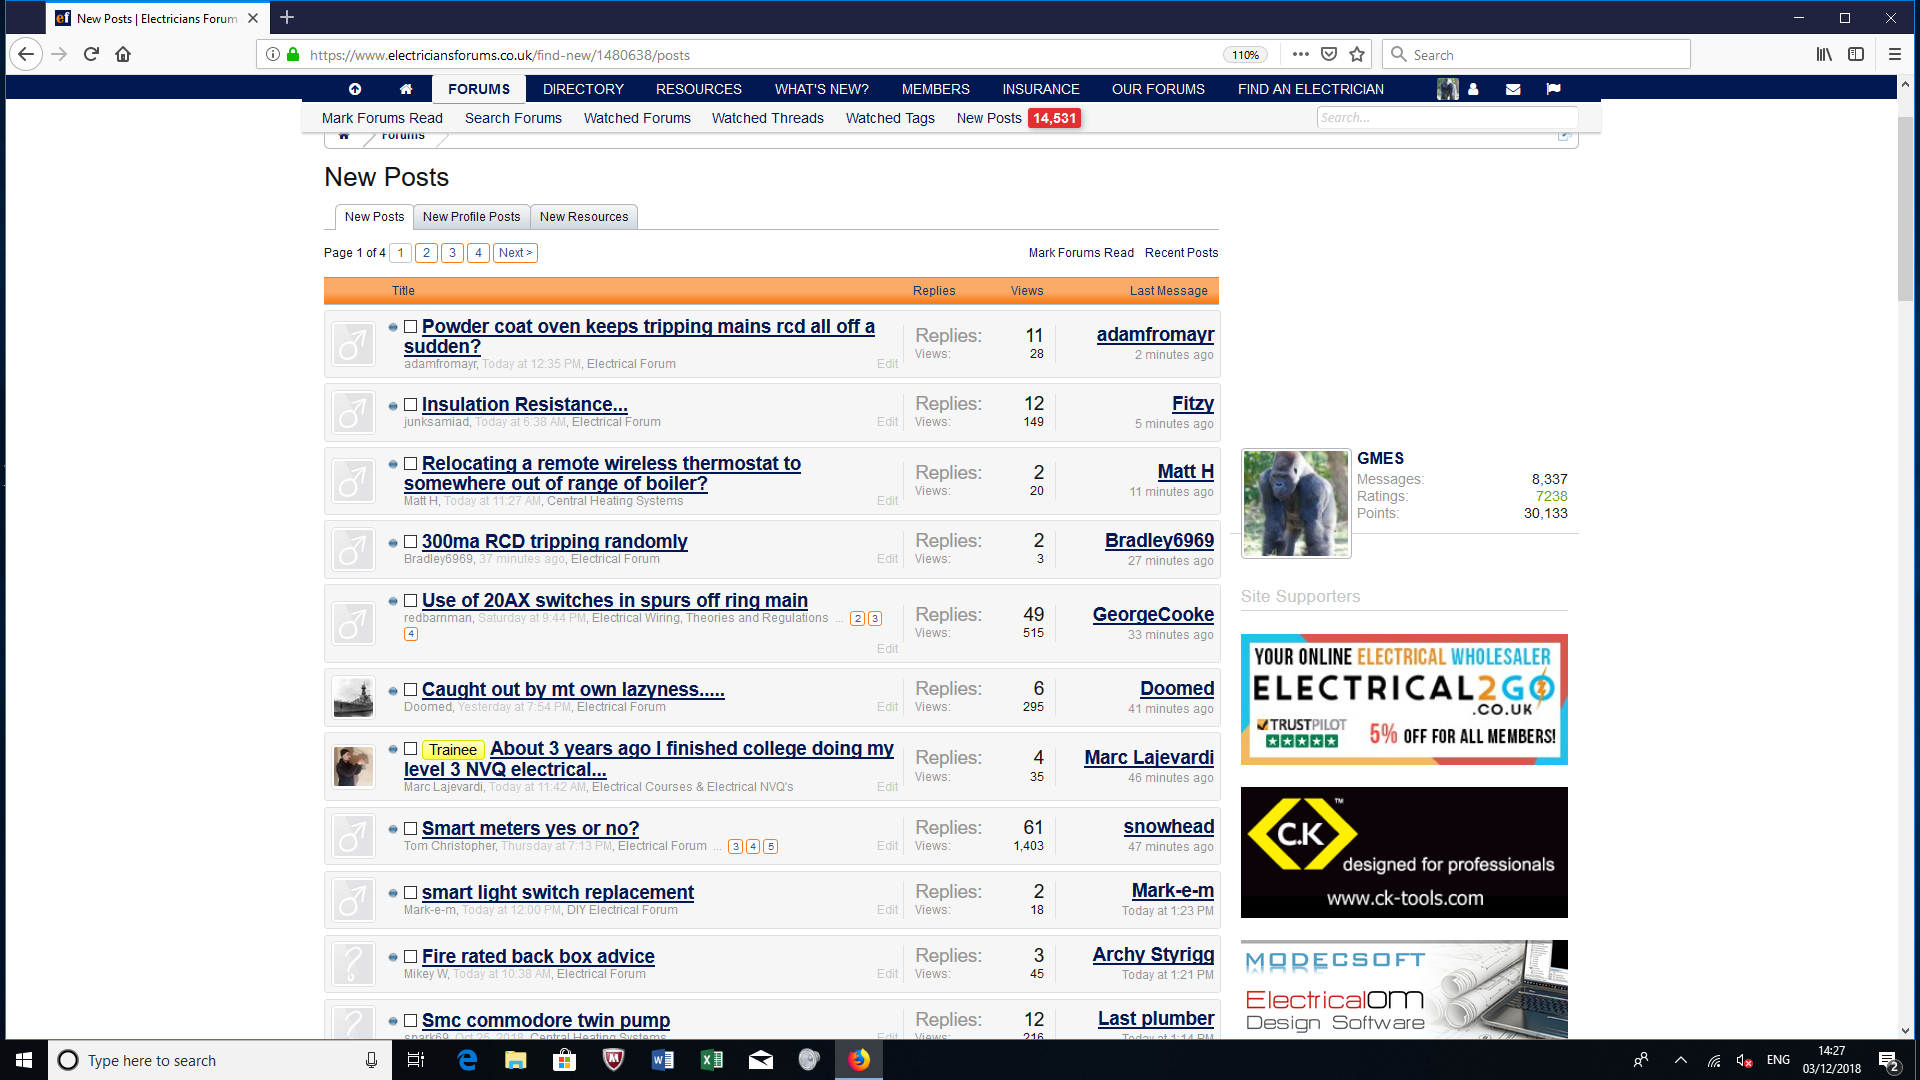Sort by Replies column header
The image size is (1920, 1080).
coord(933,291)
